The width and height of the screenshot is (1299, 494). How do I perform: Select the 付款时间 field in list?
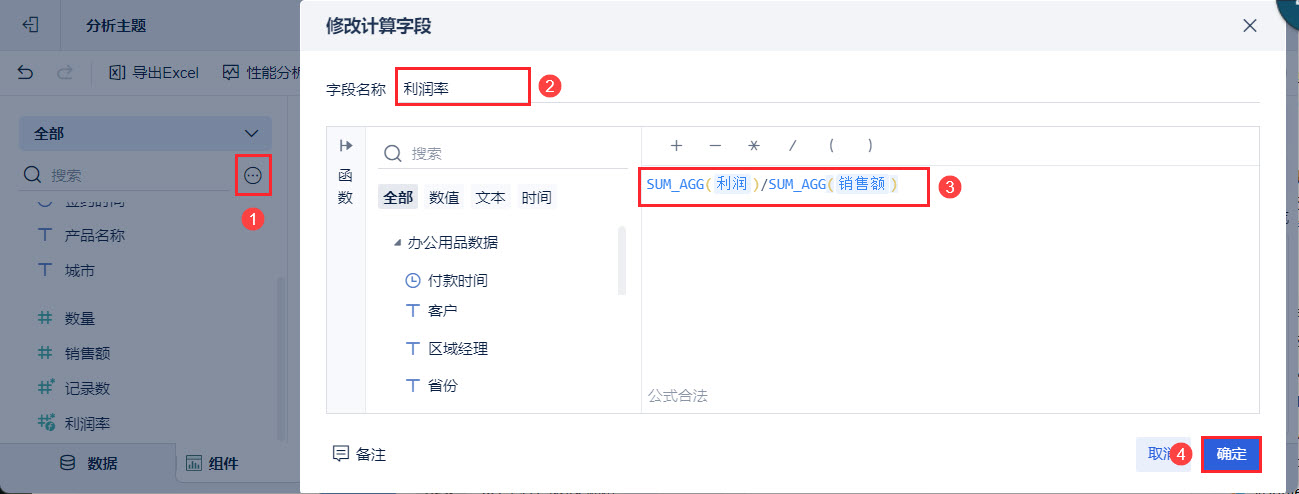click(457, 280)
